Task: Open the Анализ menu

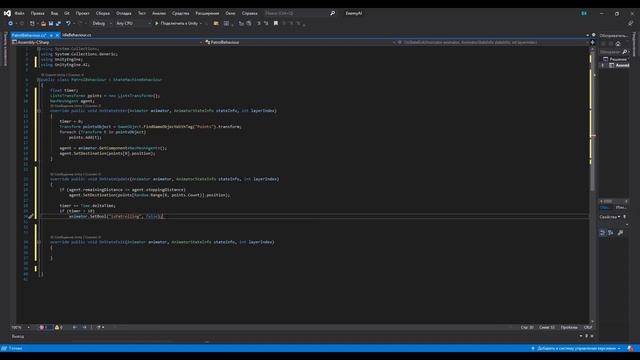Action: [159, 13]
